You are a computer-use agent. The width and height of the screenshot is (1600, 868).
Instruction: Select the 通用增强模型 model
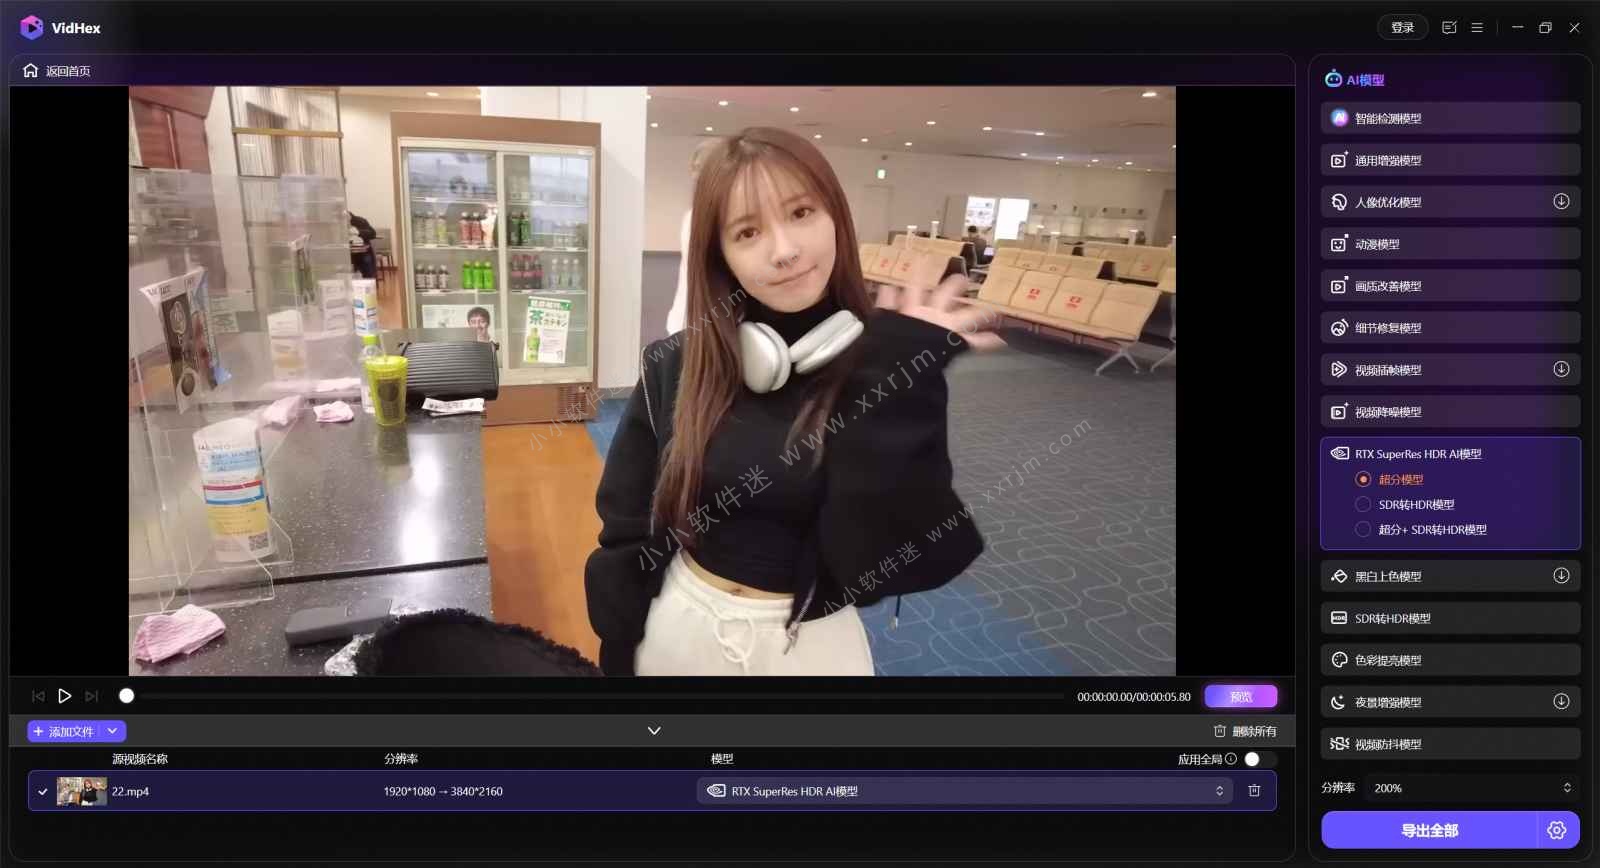[1450, 160]
